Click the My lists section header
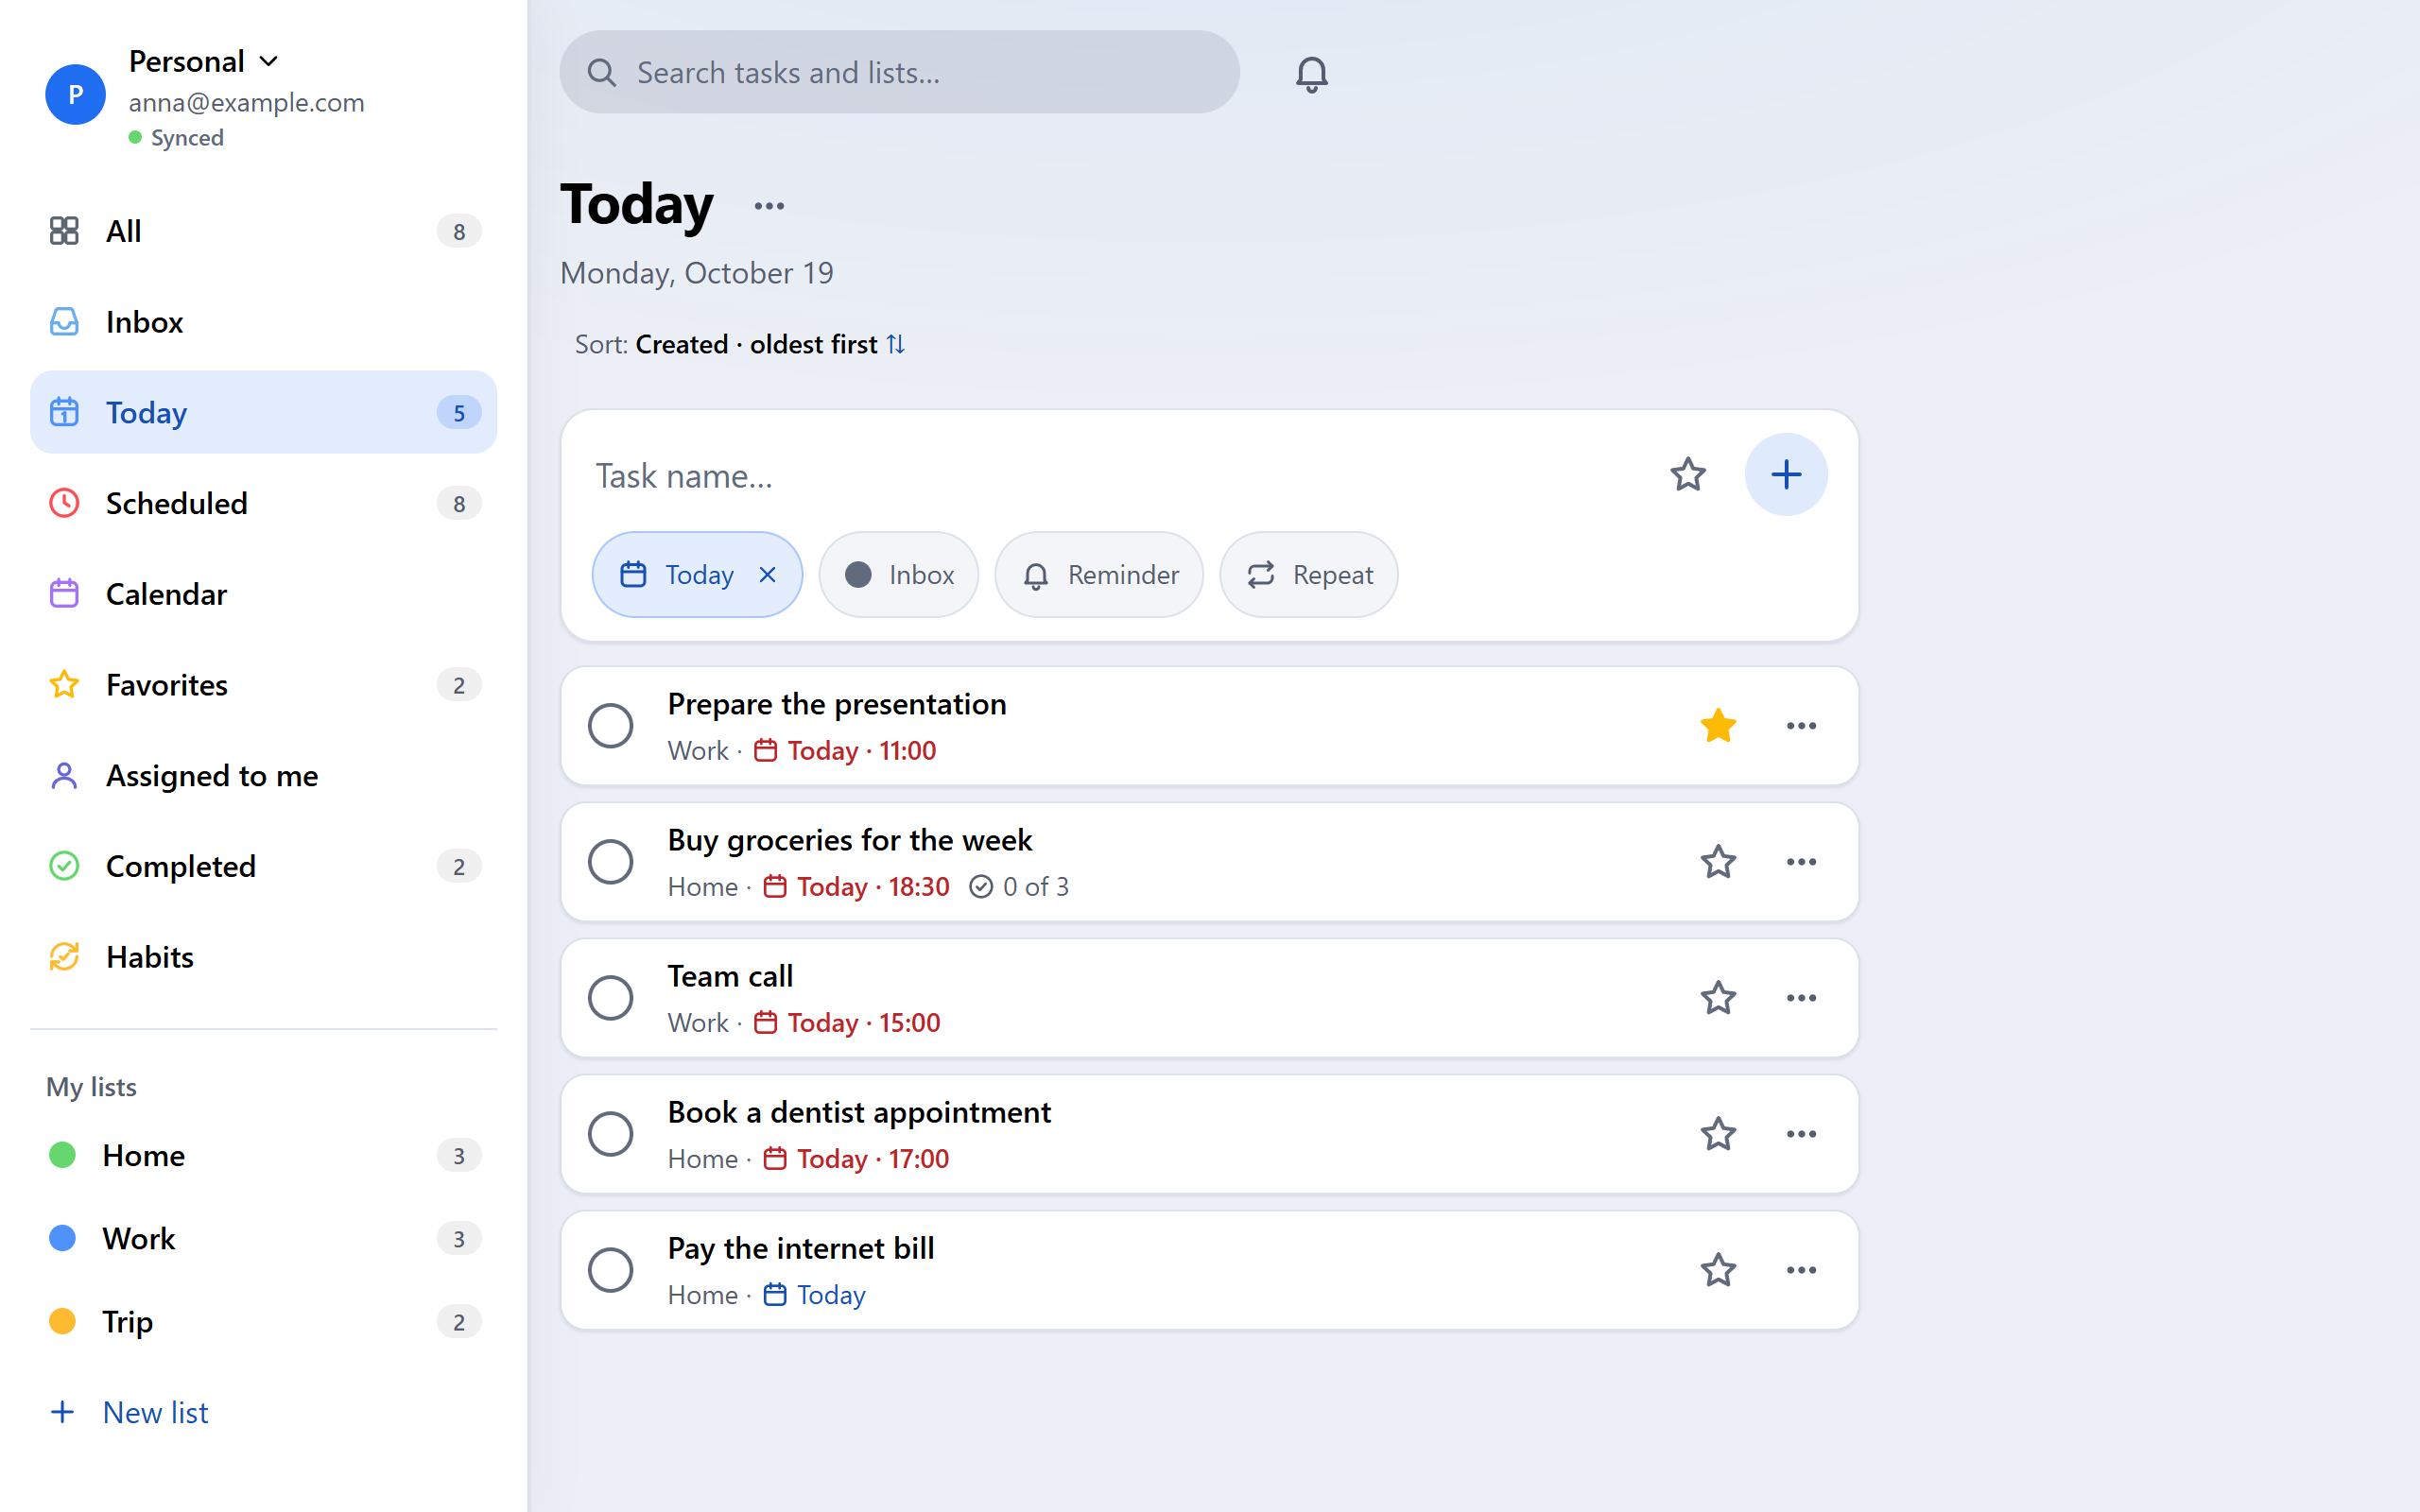The width and height of the screenshot is (2420, 1512). coord(91,1087)
